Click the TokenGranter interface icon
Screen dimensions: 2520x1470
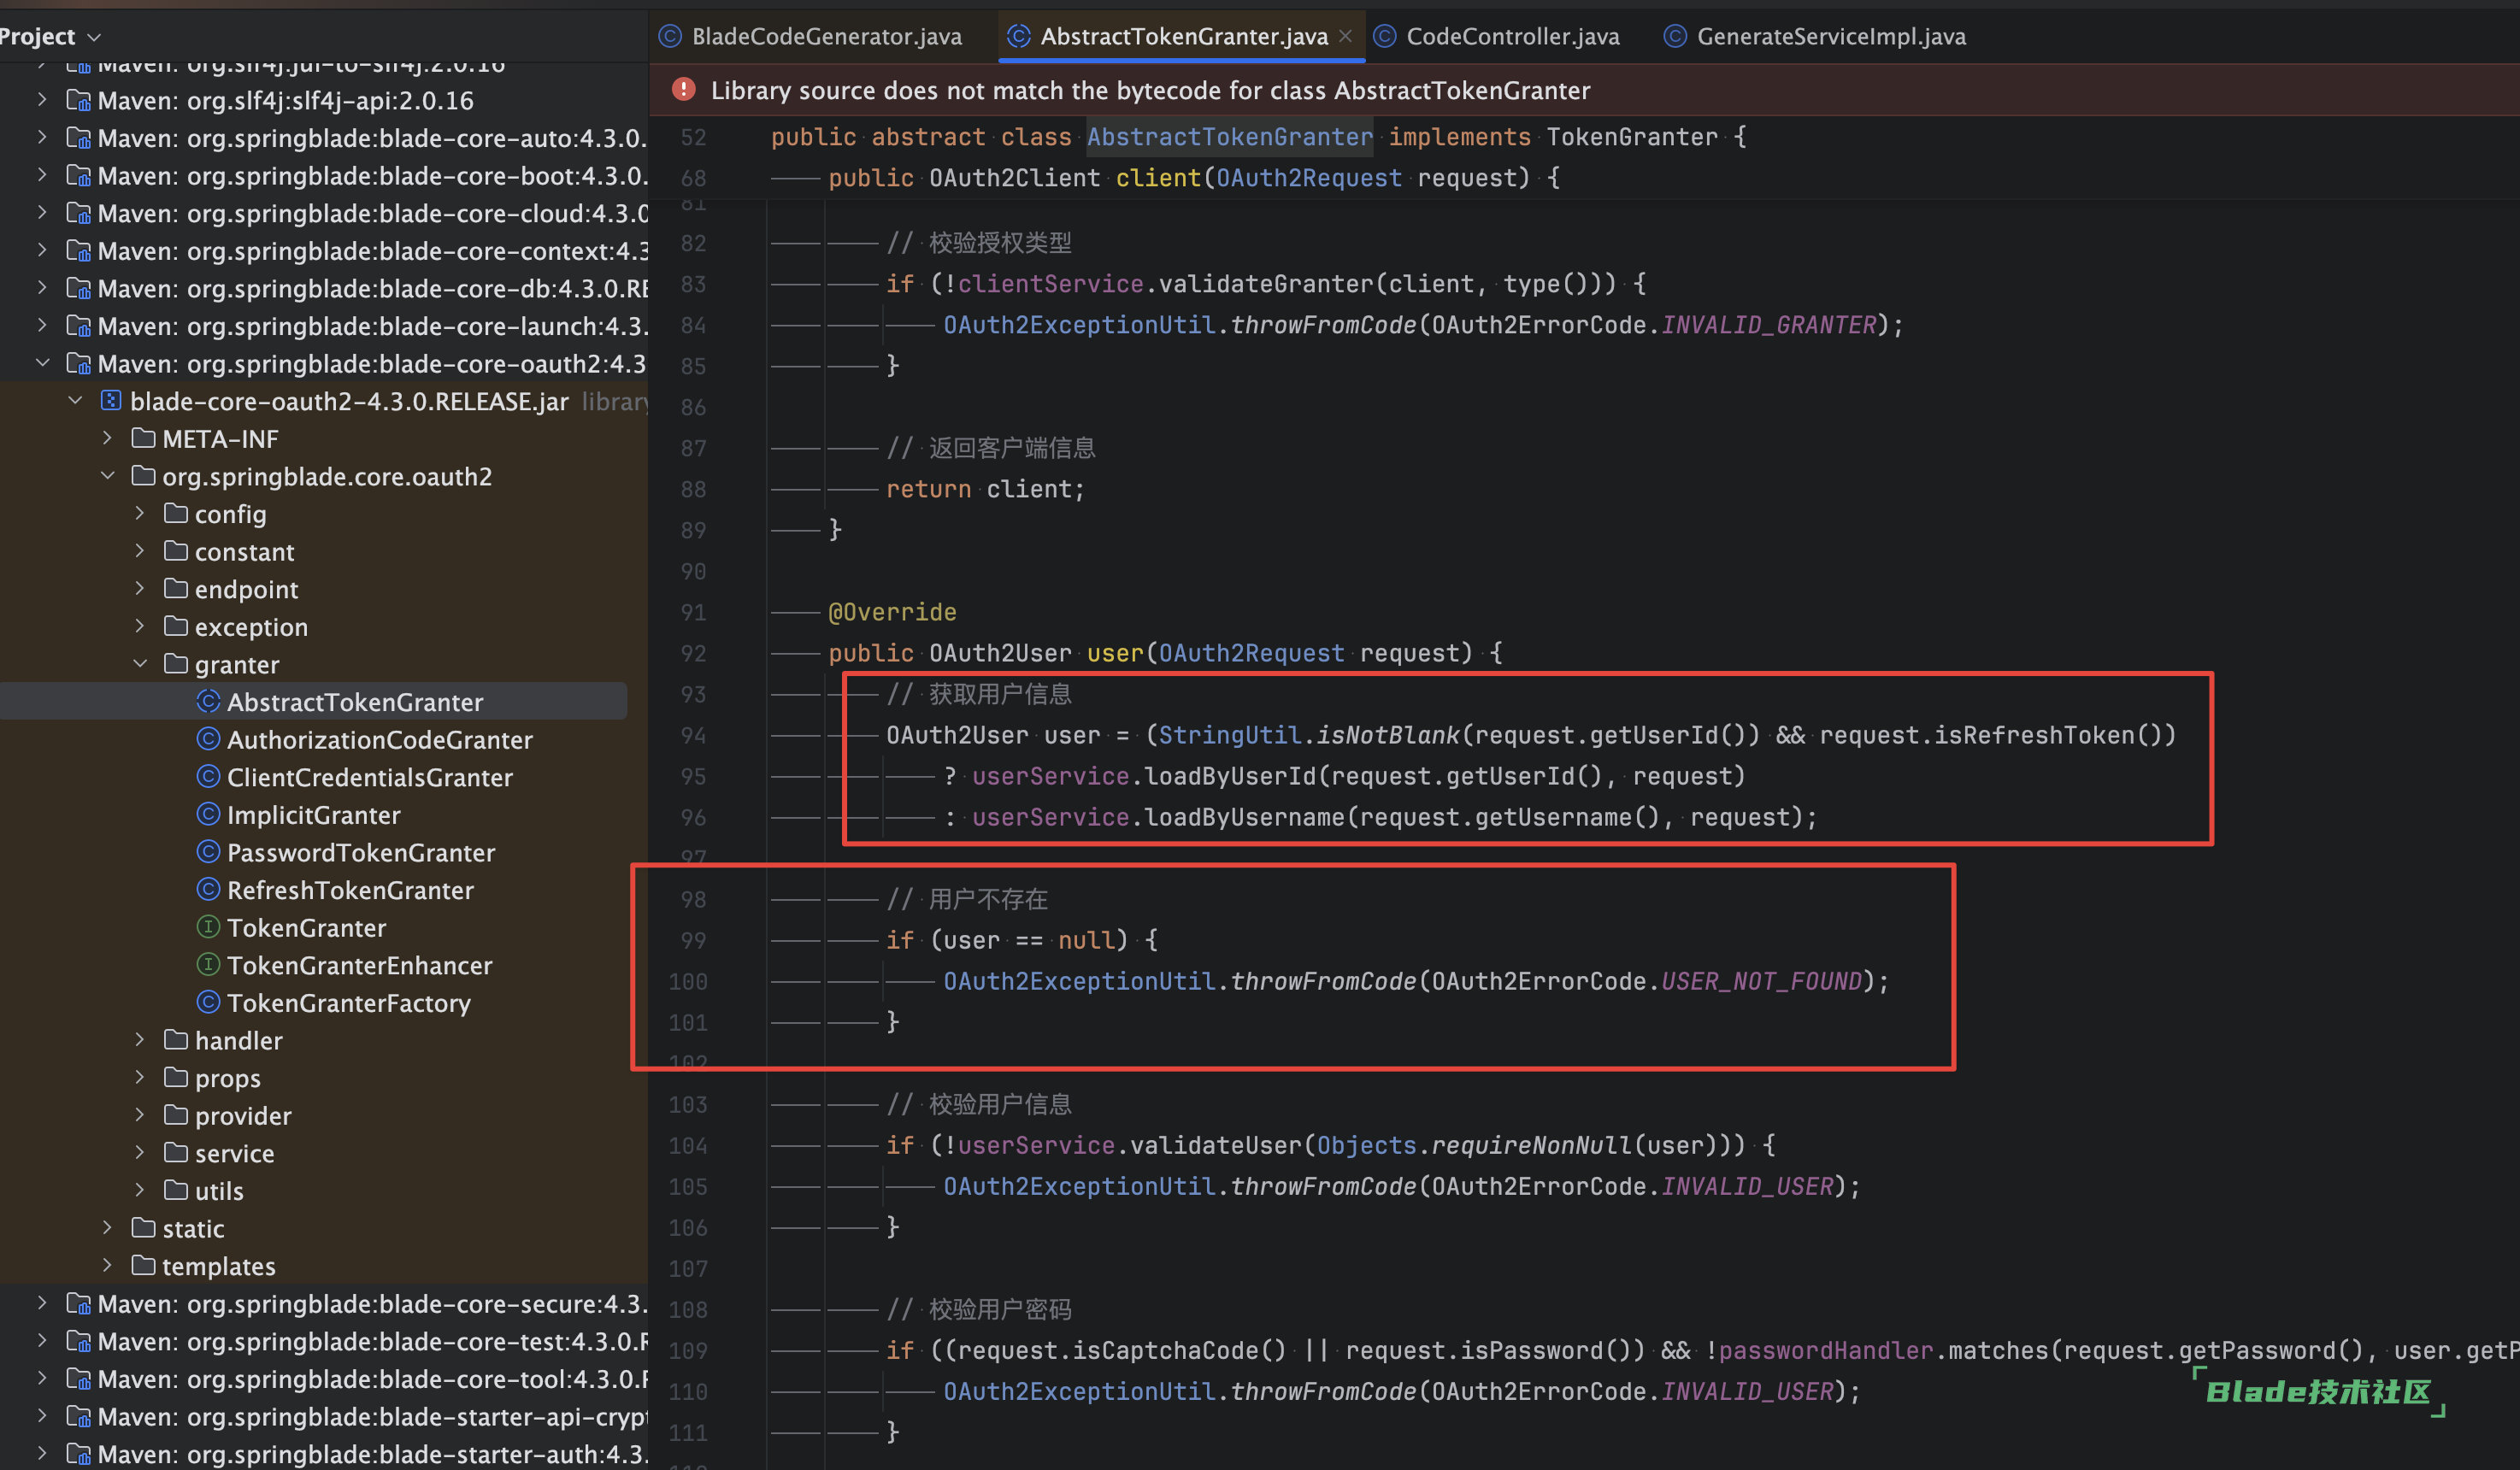point(208,927)
